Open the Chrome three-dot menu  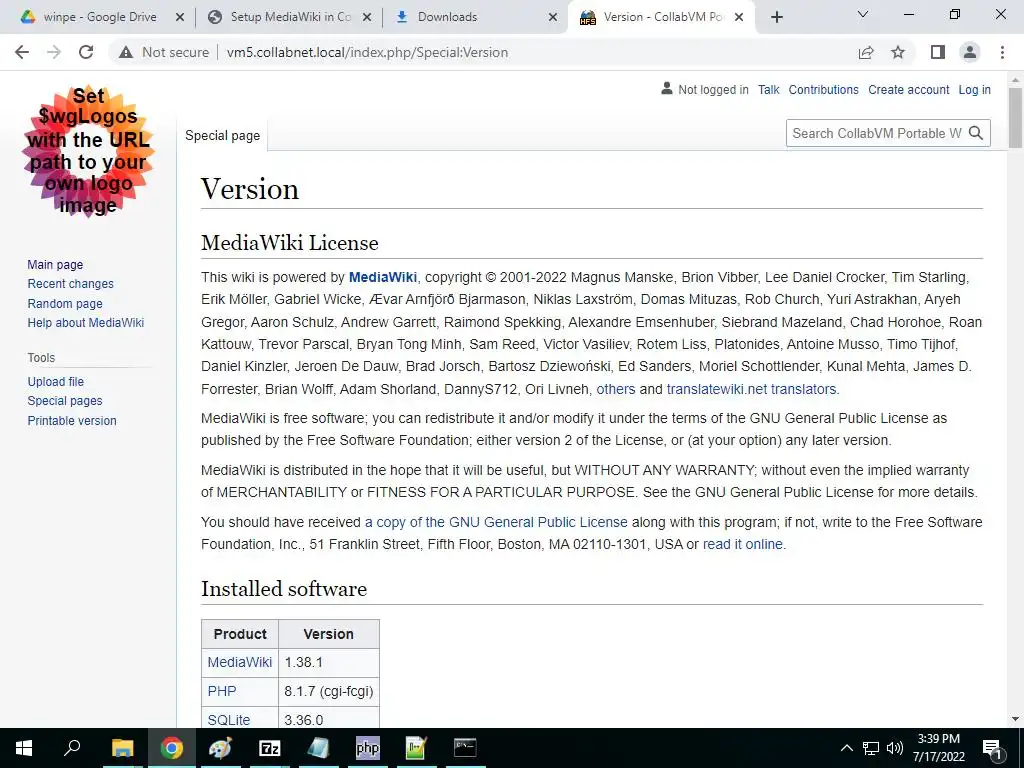click(x=1002, y=52)
